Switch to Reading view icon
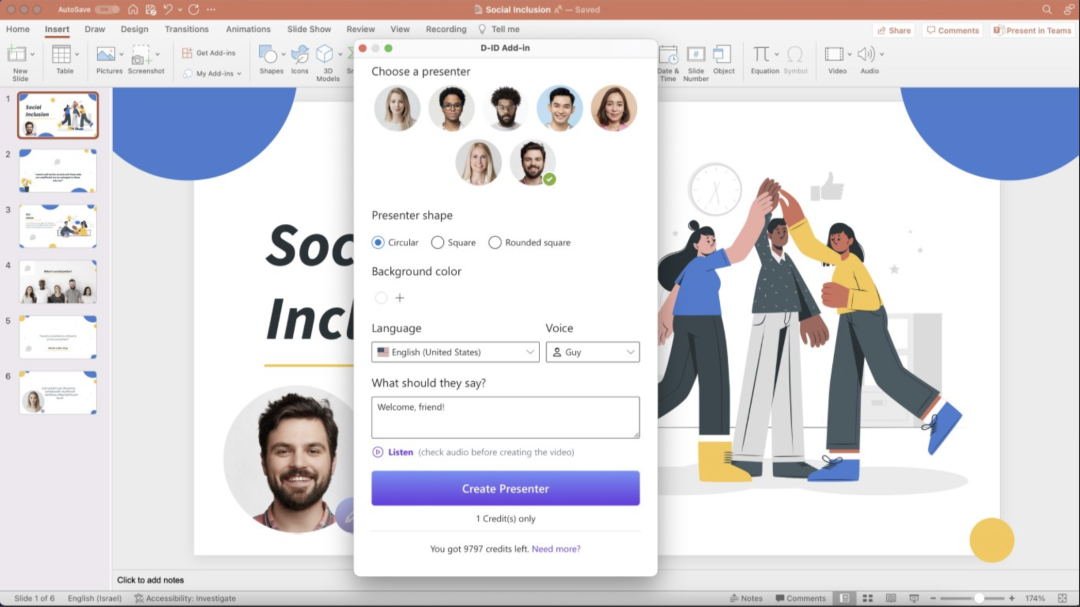The height and width of the screenshot is (607, 1080). tap(891, 598)
